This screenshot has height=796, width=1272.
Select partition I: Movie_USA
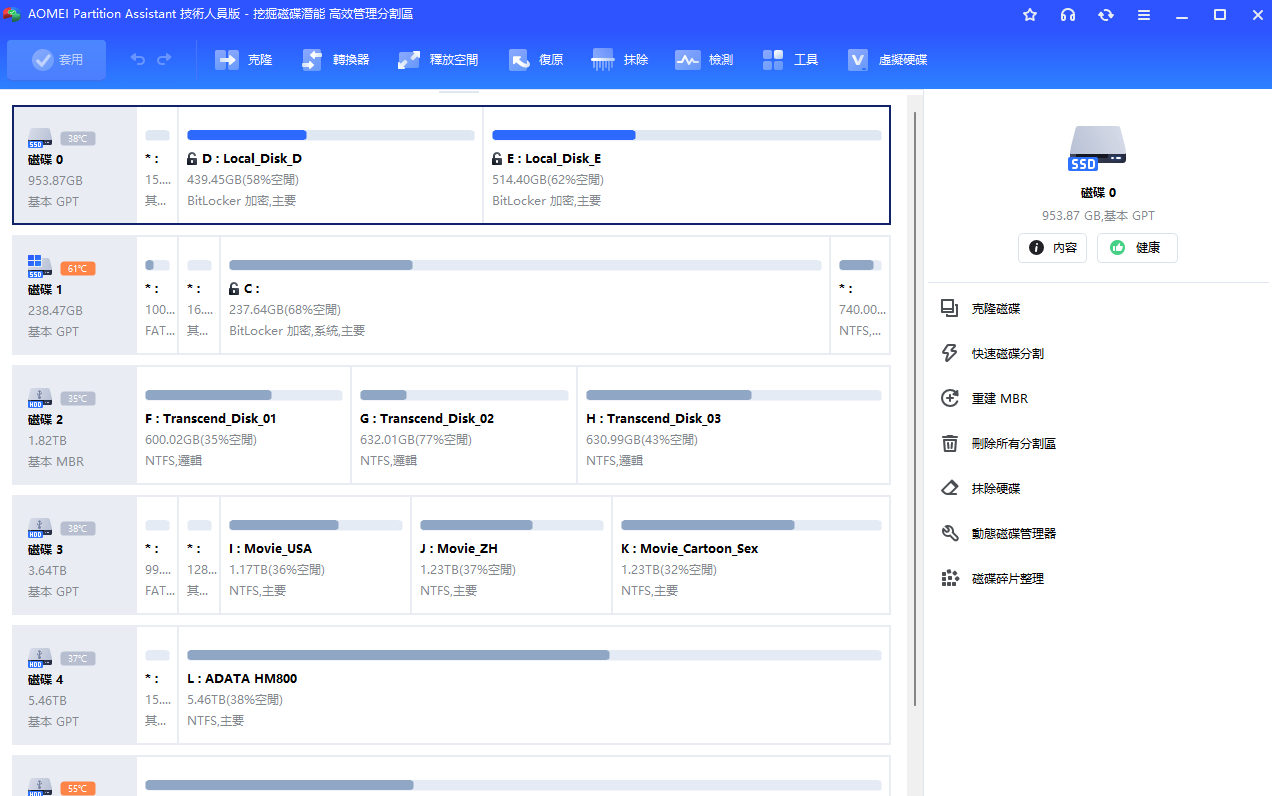(x=316, y=555)
